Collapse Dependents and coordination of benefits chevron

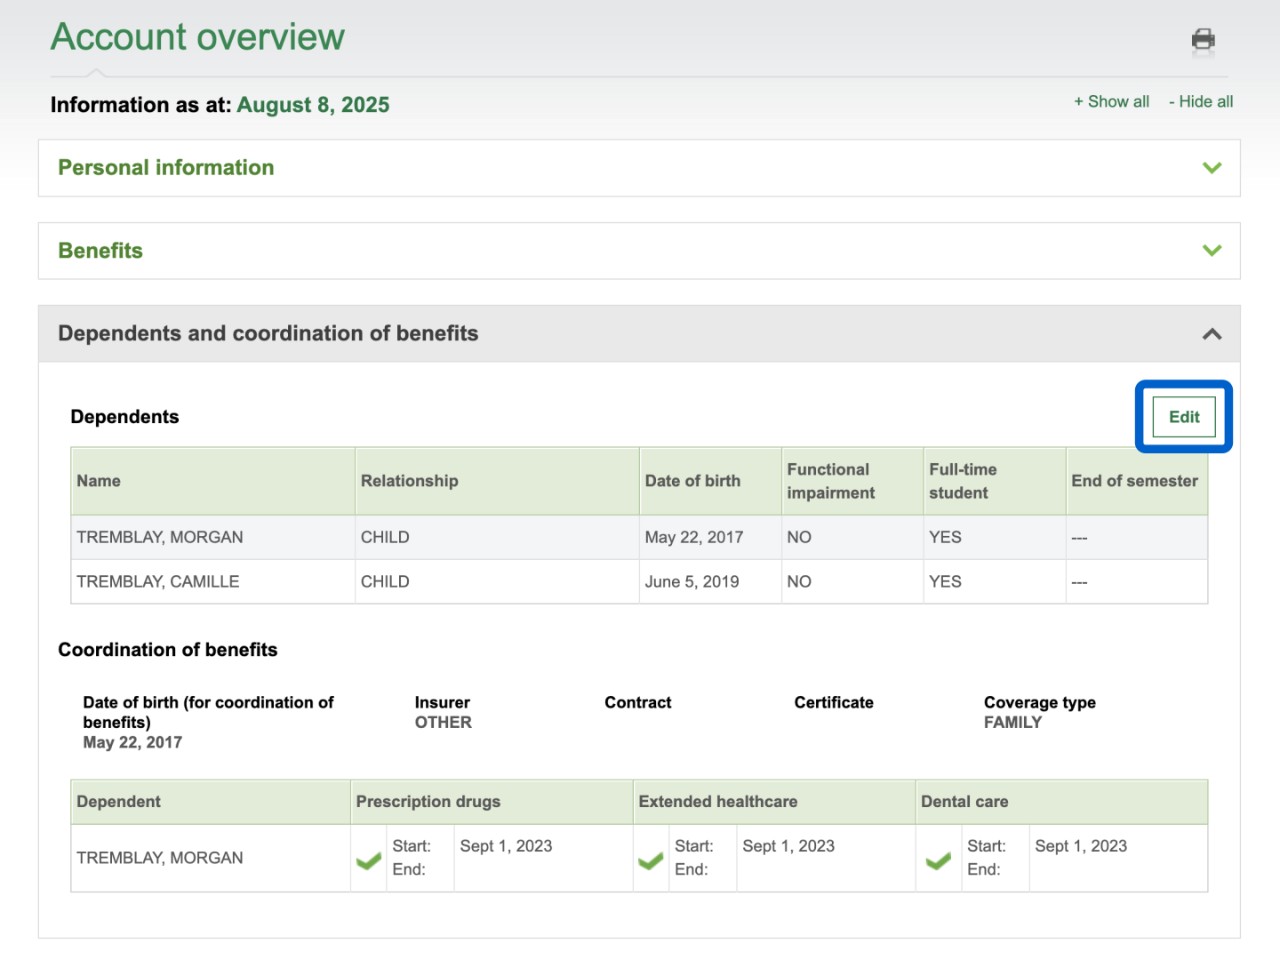click(x=1211, y=334)
